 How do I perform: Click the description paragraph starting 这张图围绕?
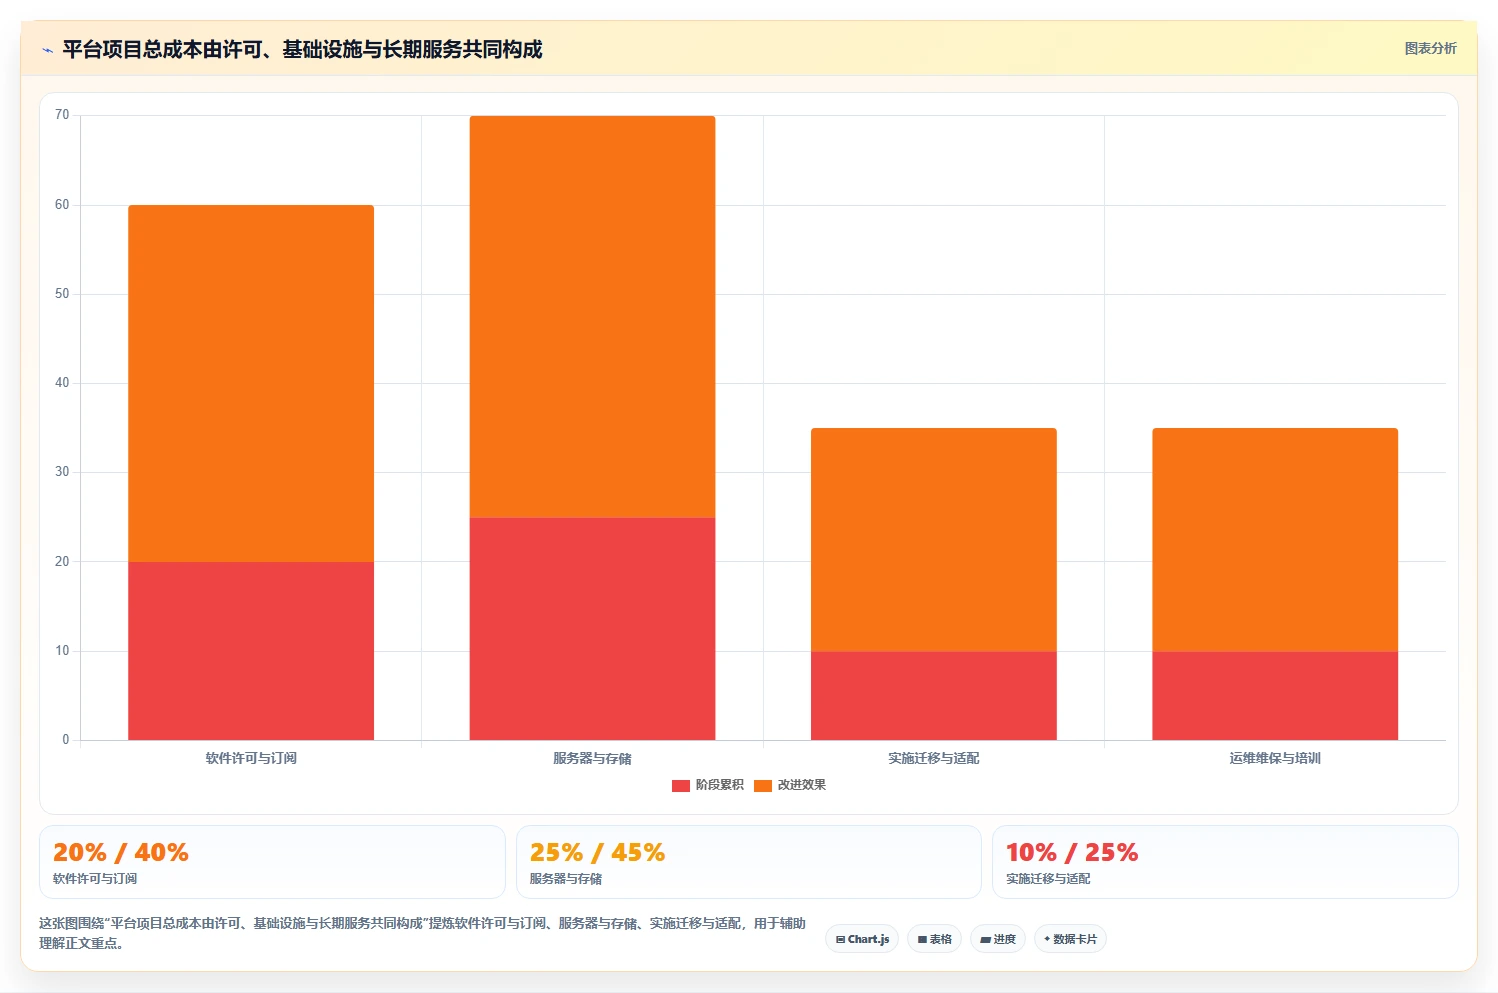click(x=422, y=933)
